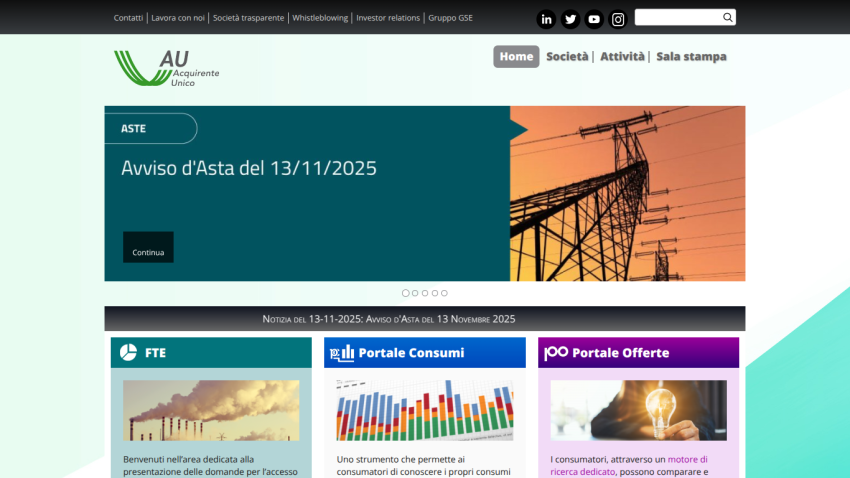
Task: Open the Sala stampa menu
Action: coord(691,56)
